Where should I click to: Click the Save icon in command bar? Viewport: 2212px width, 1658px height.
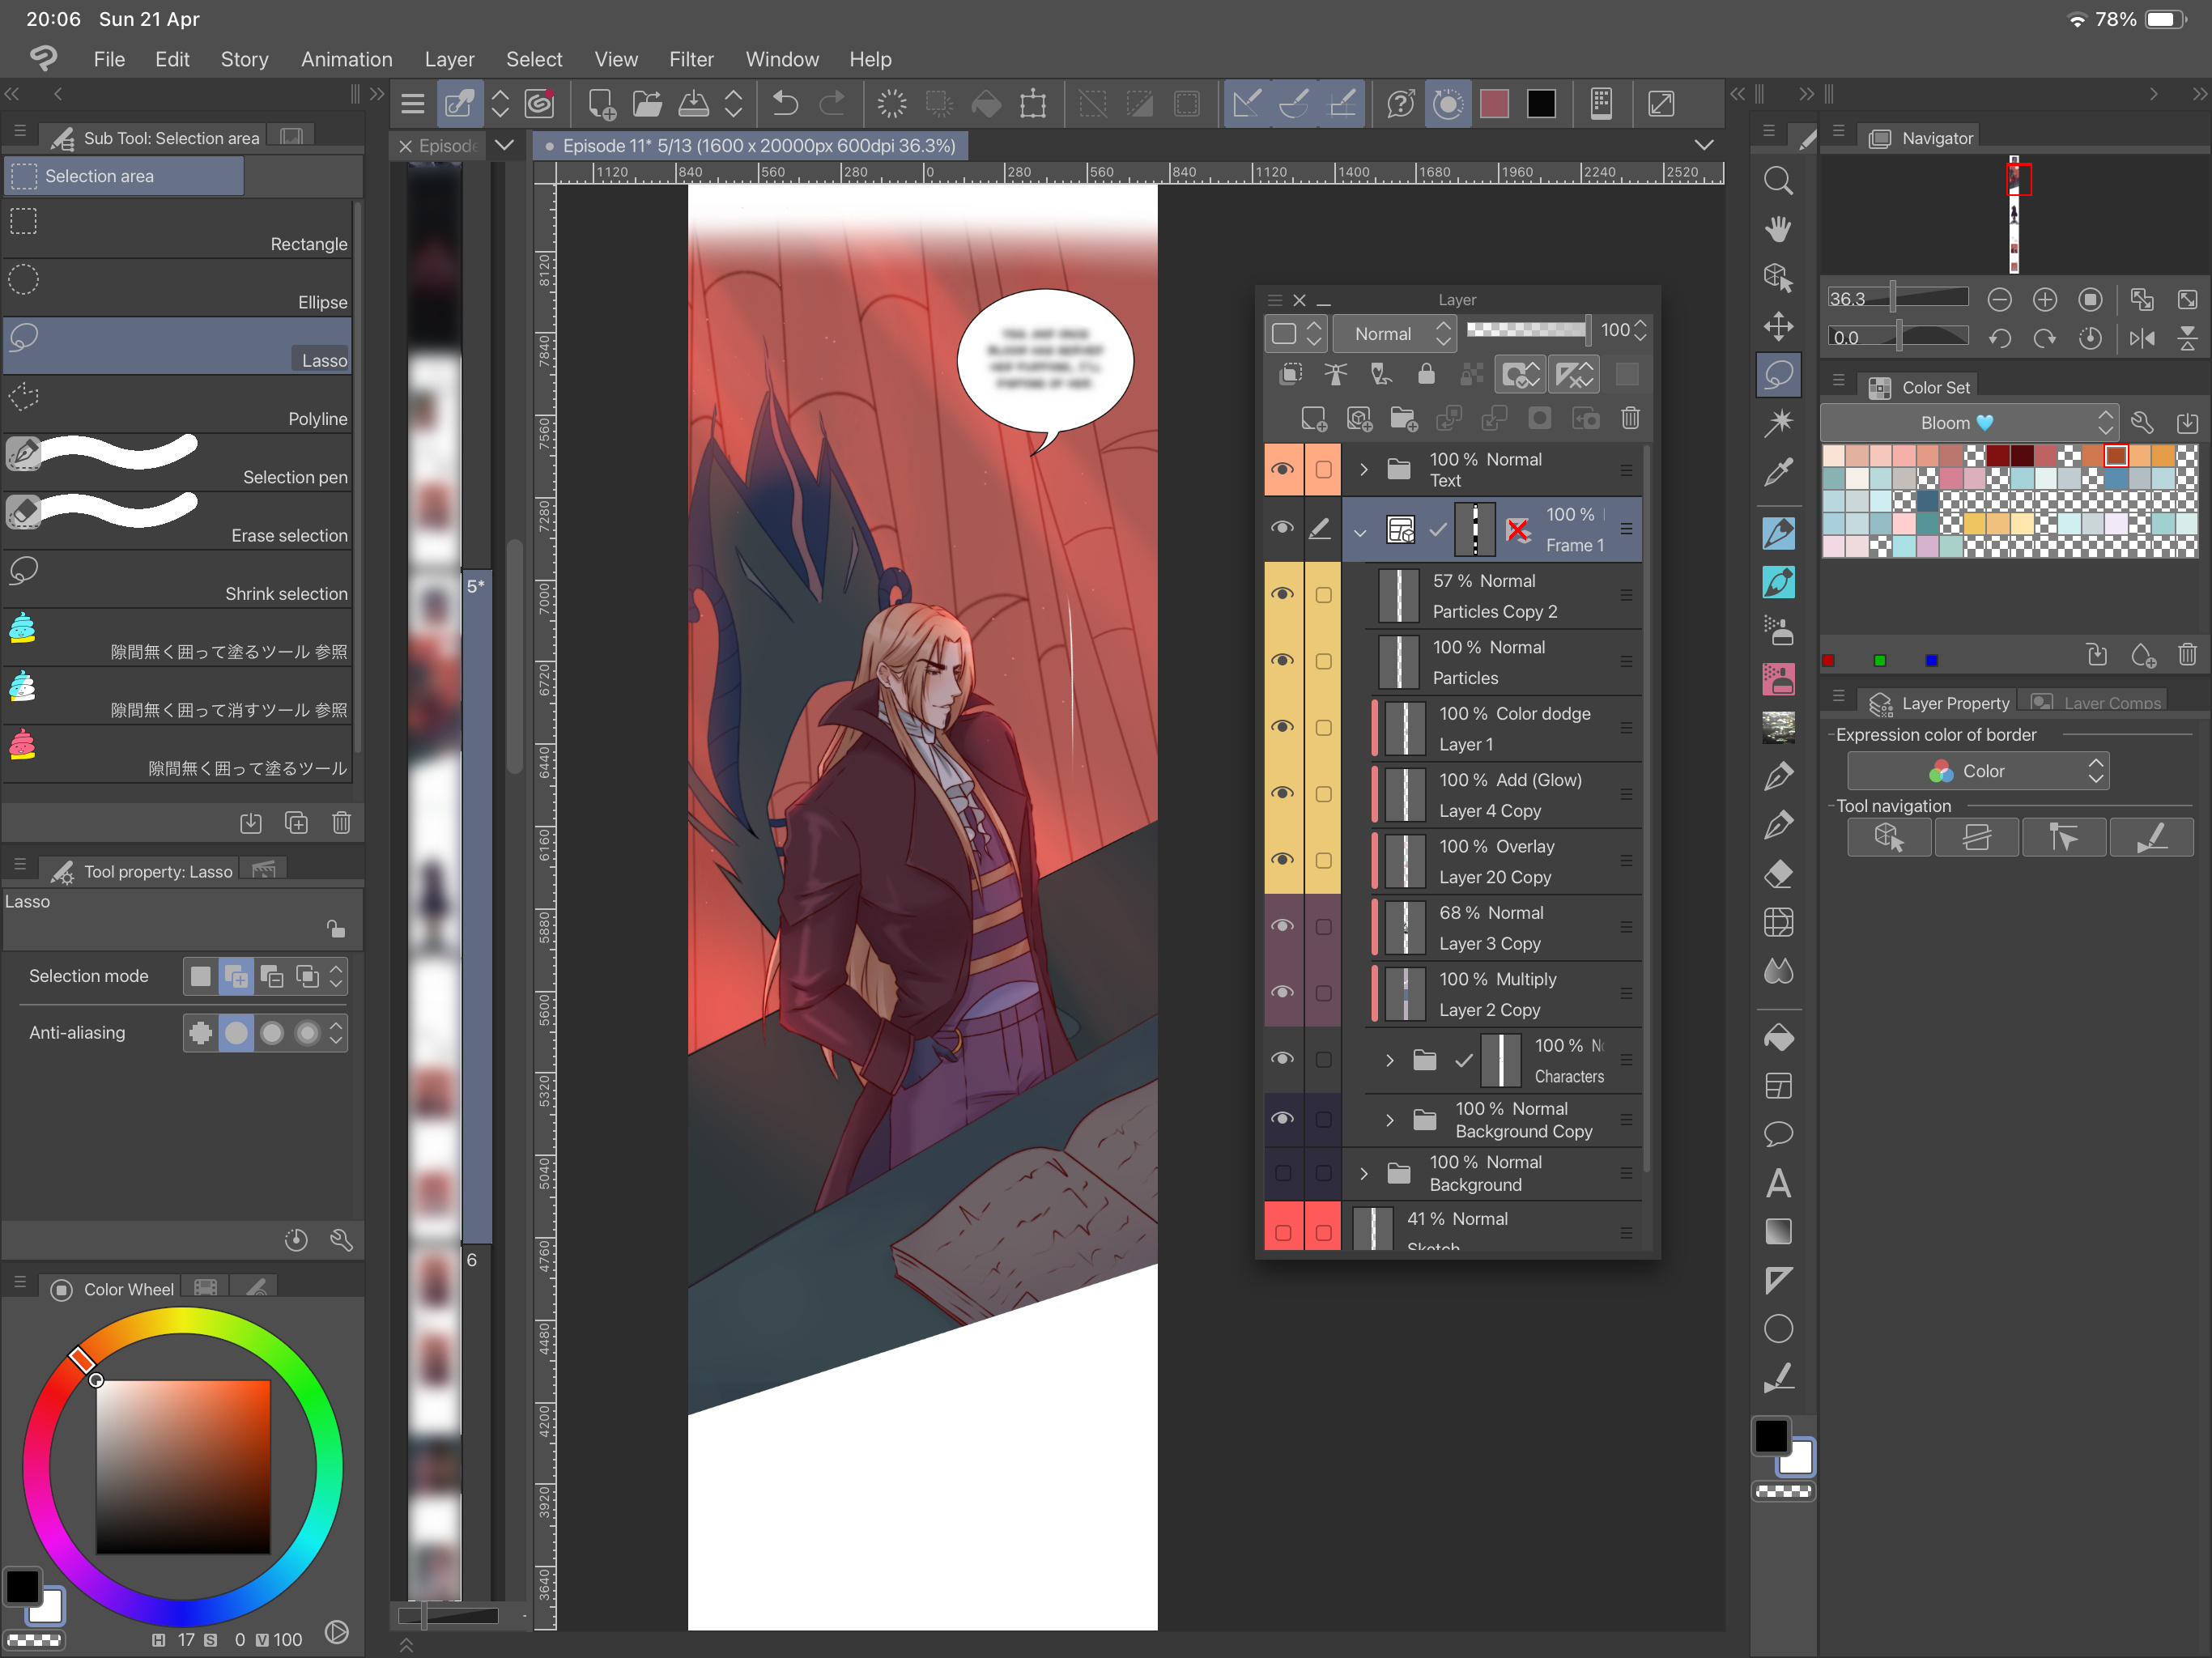click(693, 103)
